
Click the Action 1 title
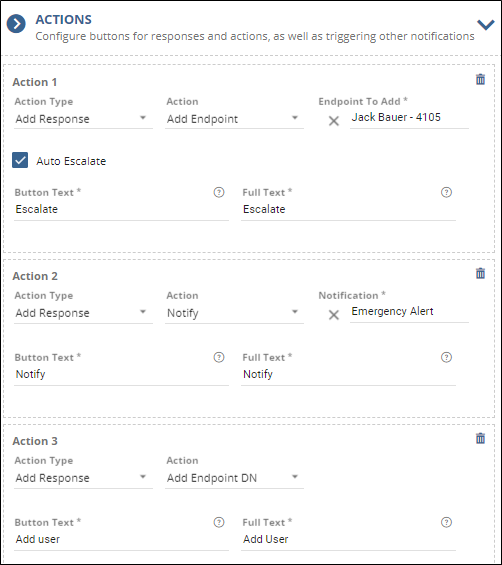35,82
